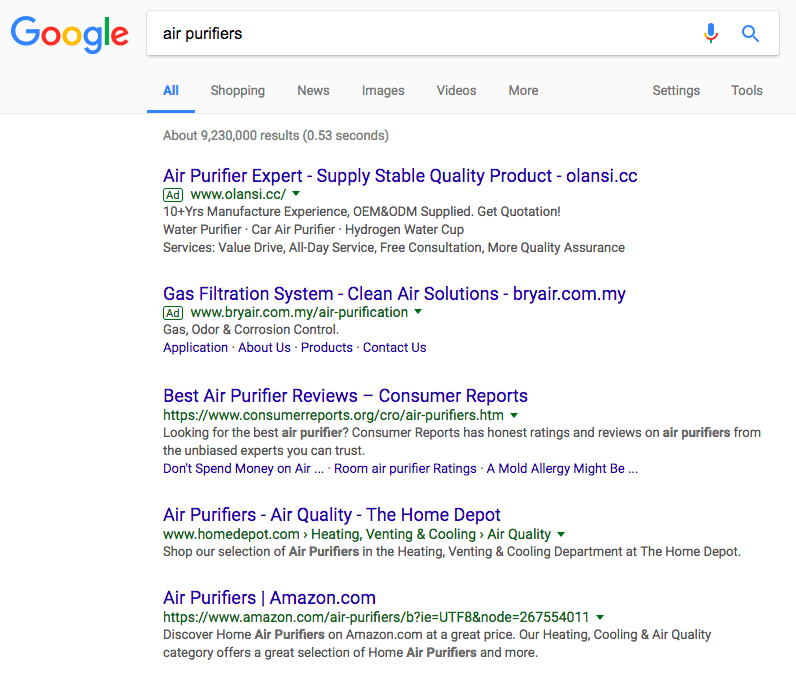Open Gas Filtration System bryair ad title

[394, 294]
